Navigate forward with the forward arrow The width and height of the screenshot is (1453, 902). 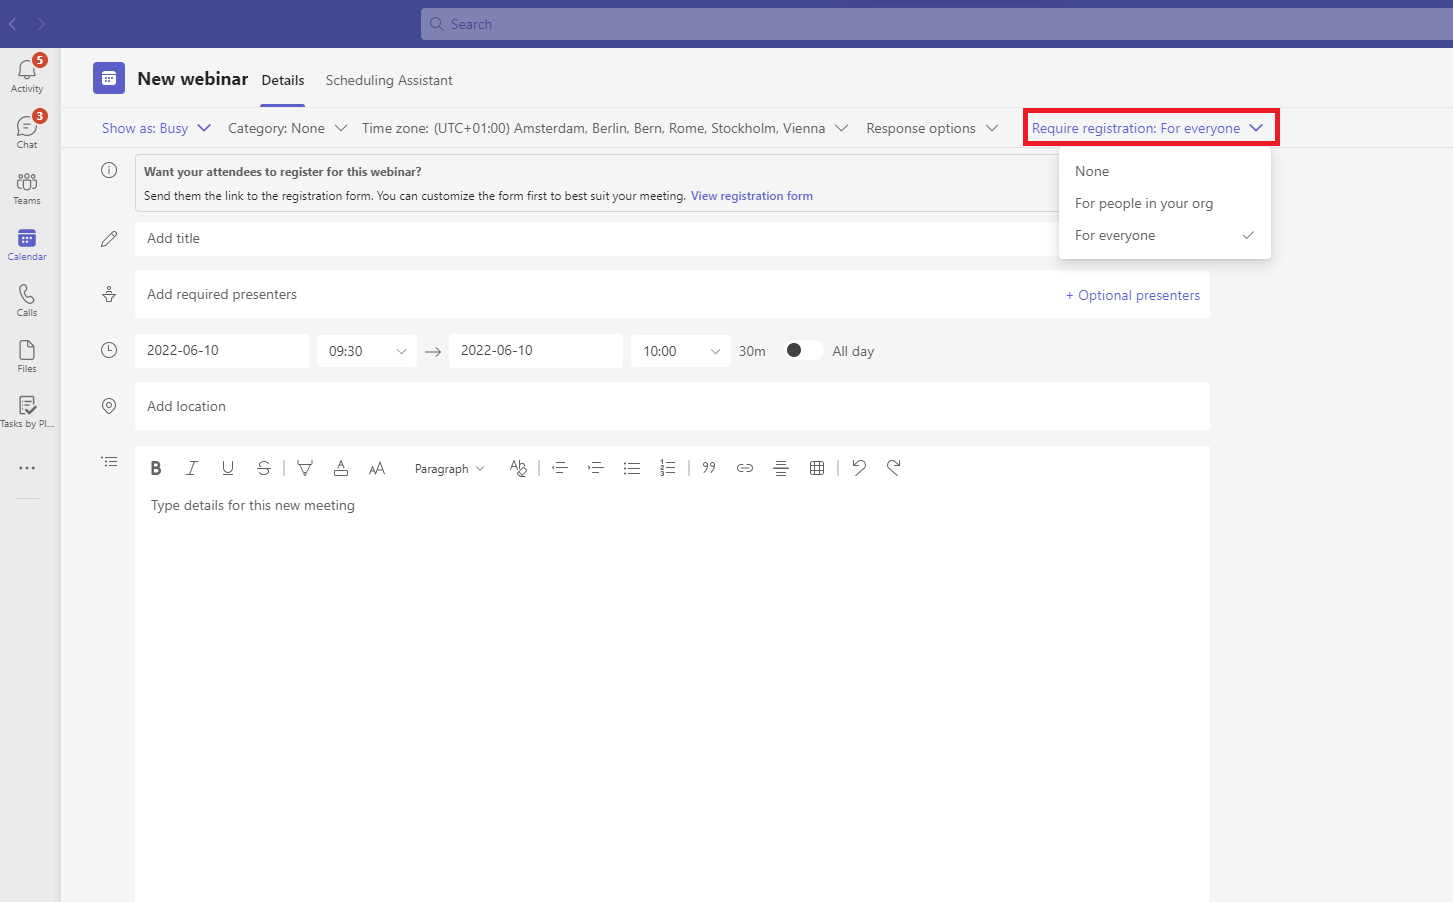coord(41,24)
